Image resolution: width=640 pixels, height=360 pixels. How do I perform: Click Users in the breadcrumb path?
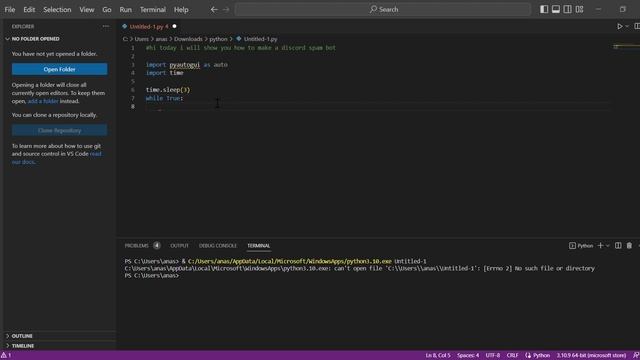tap(142, 39)
